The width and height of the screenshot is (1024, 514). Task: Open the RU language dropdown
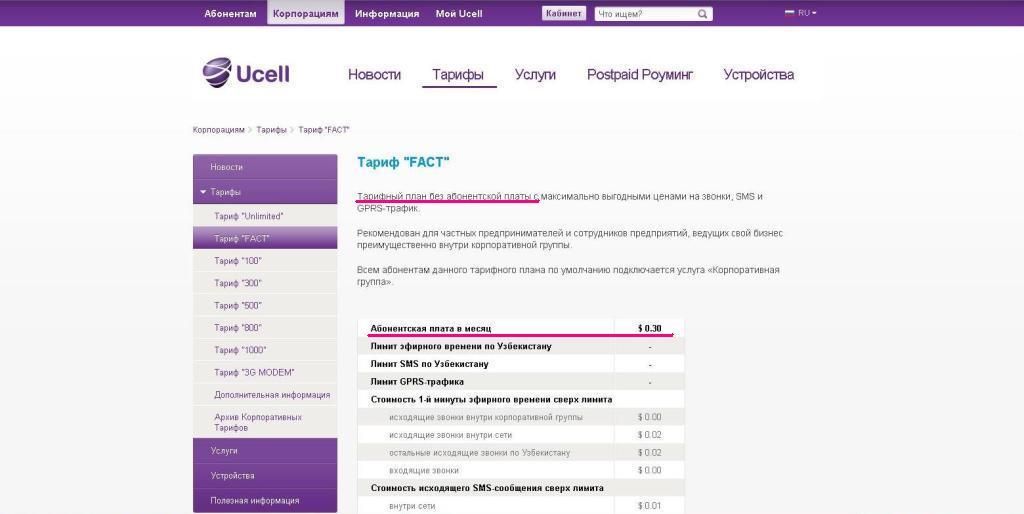[807, 12]
